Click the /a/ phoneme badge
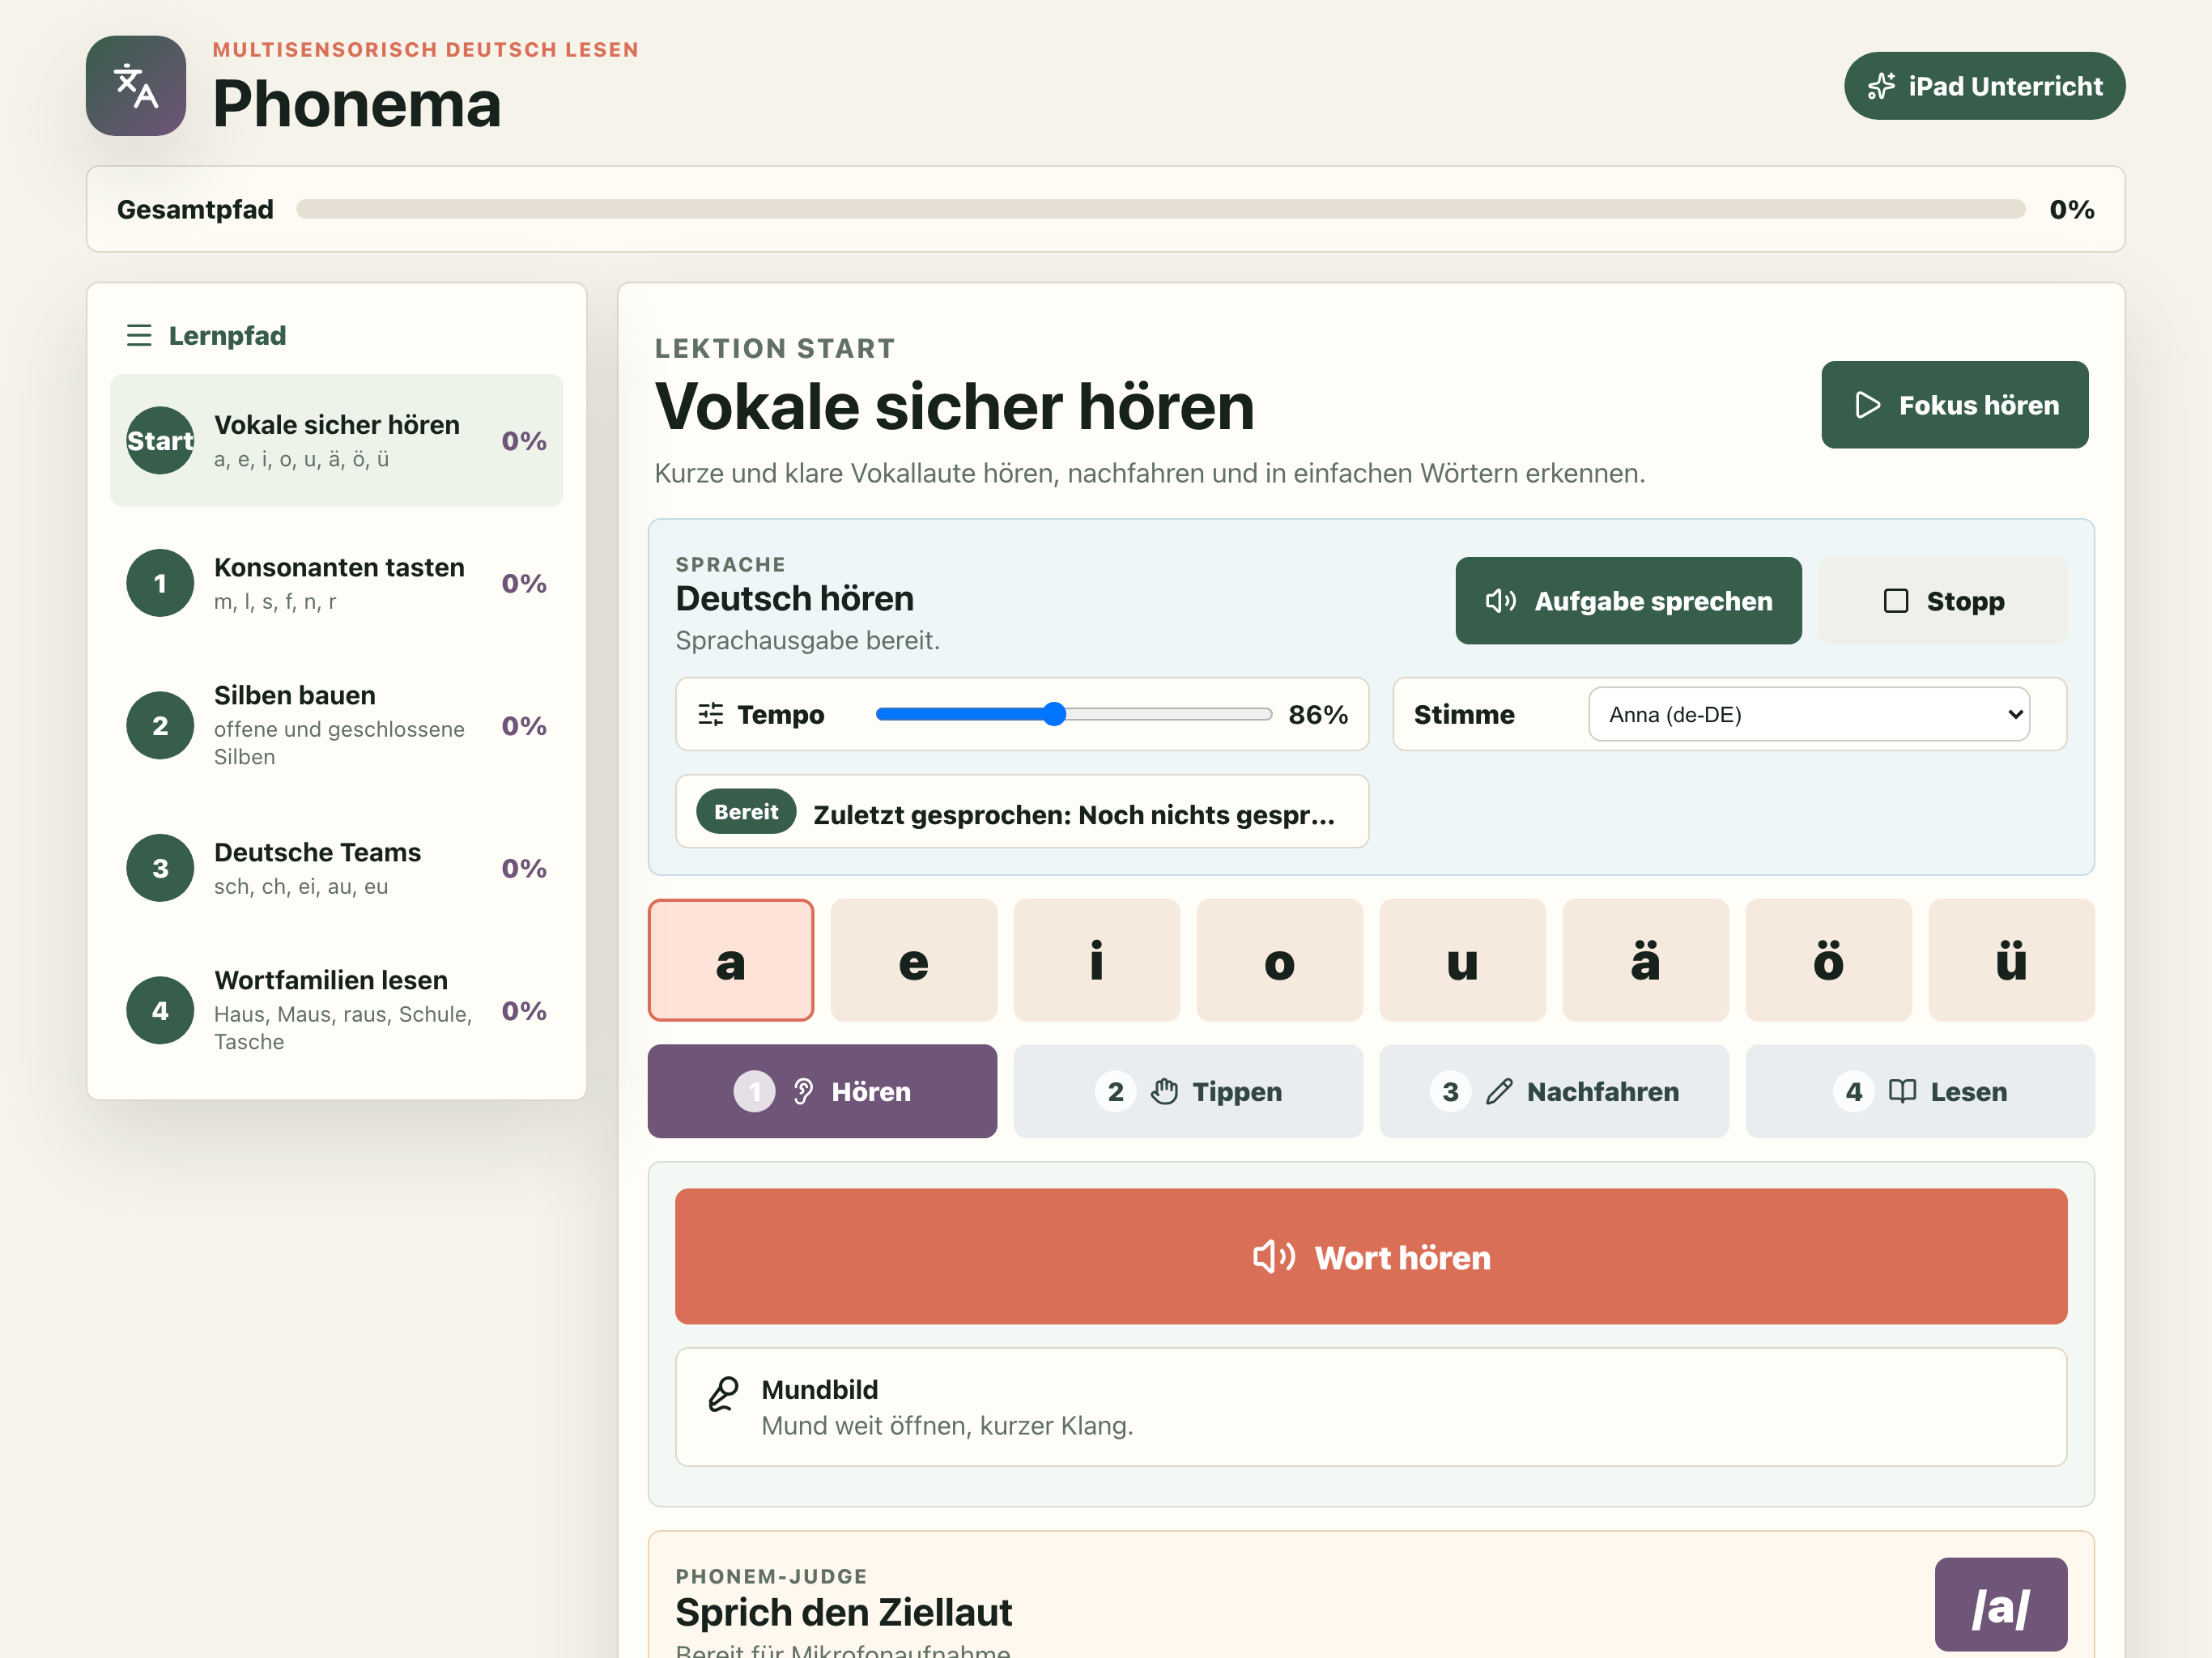This screenshot has width=2212, height=1658. (2000, 1604)
